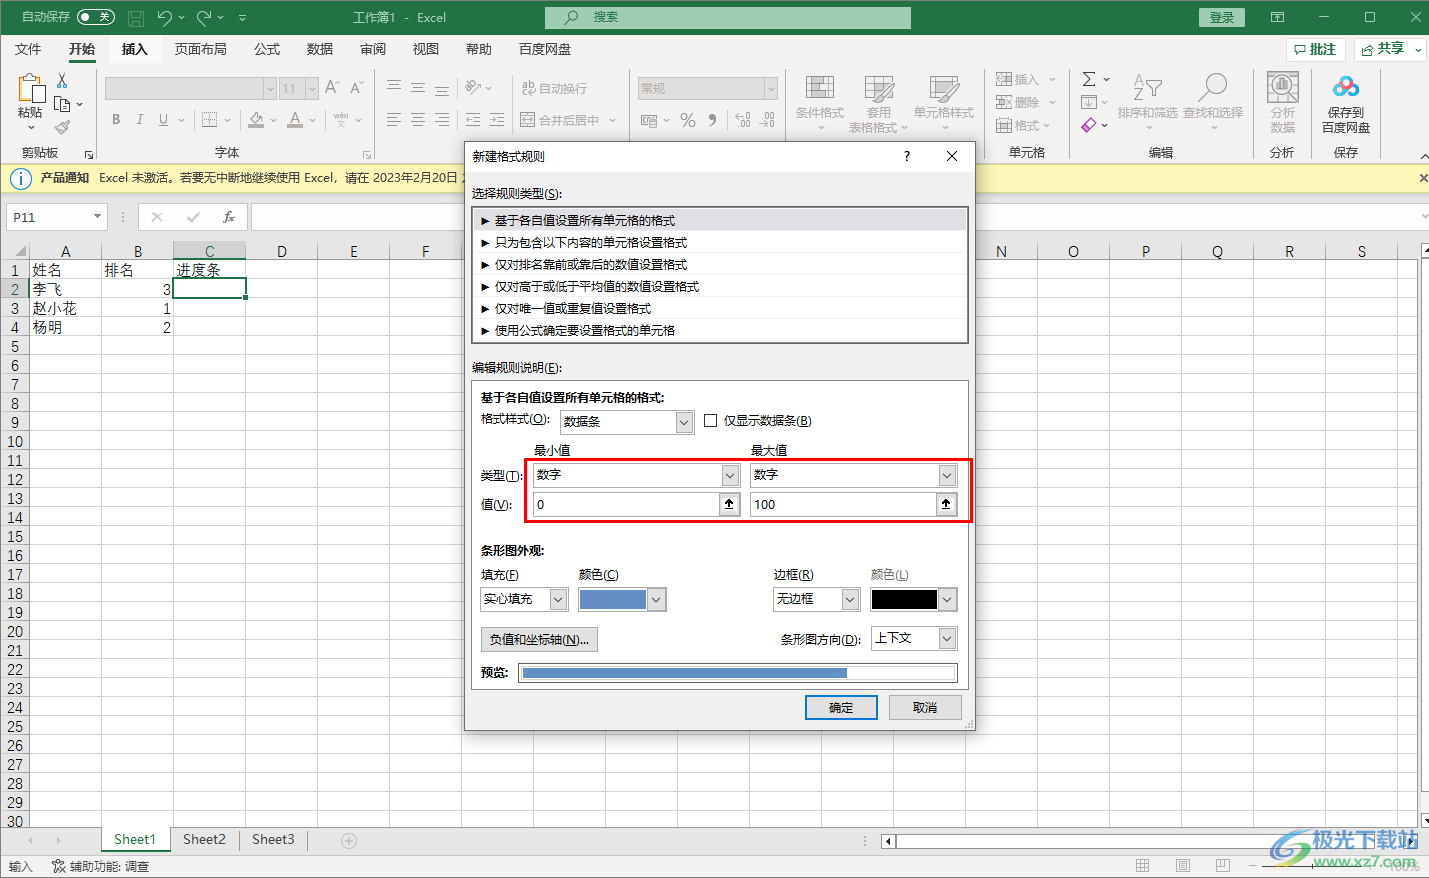Click the Conditional Formatting icon
The width and height of the screenshot is (1429, 878).
(x=820, y=89)
